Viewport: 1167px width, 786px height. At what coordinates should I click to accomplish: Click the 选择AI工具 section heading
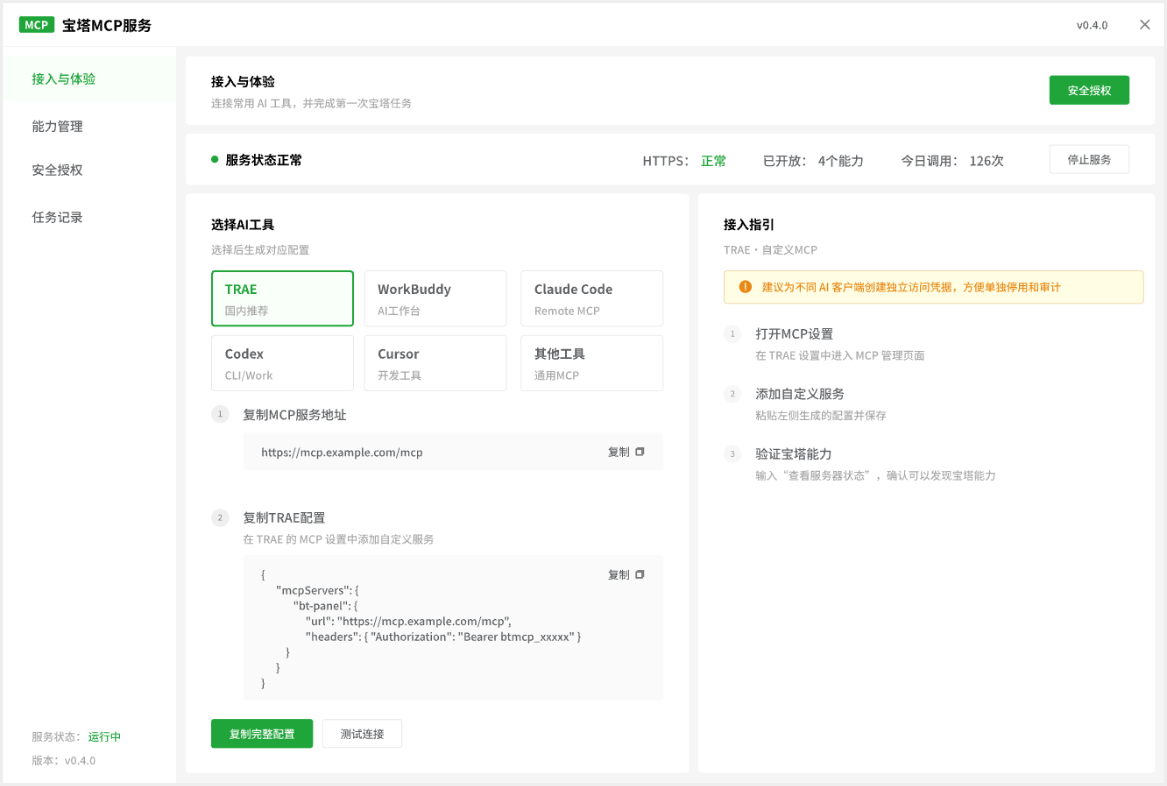[243, 225]
